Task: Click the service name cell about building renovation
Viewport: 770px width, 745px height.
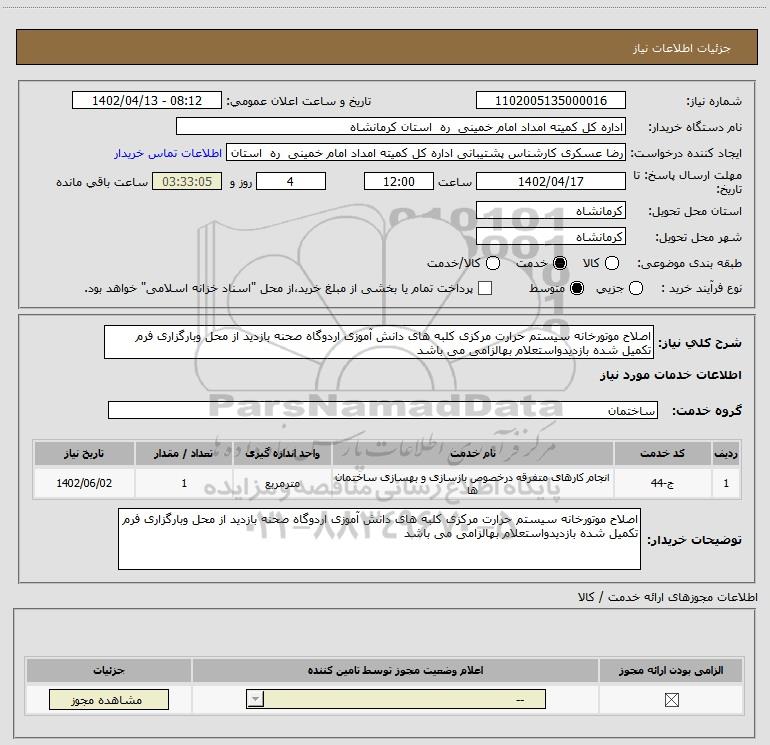Action: (473, 483)
